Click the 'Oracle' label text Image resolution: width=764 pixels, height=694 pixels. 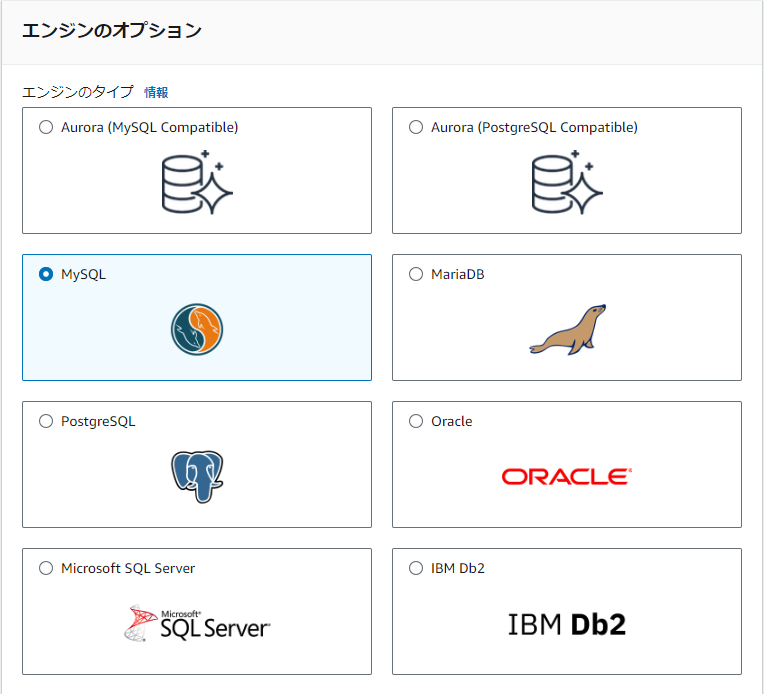(452, 421)
